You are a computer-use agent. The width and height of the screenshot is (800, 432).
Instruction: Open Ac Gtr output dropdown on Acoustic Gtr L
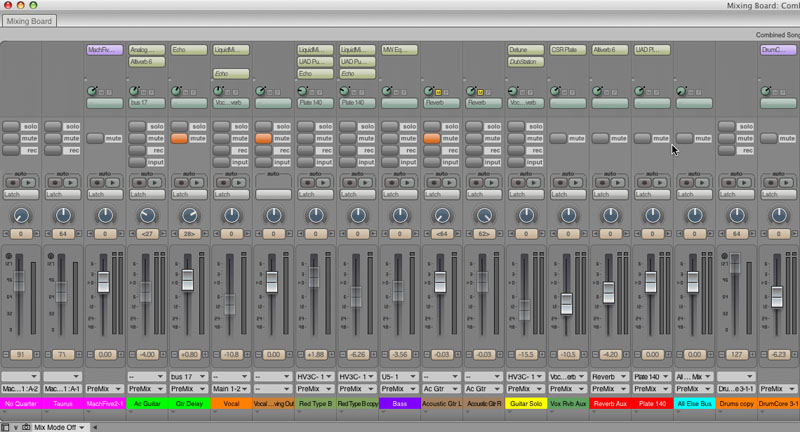click(441, 389)
